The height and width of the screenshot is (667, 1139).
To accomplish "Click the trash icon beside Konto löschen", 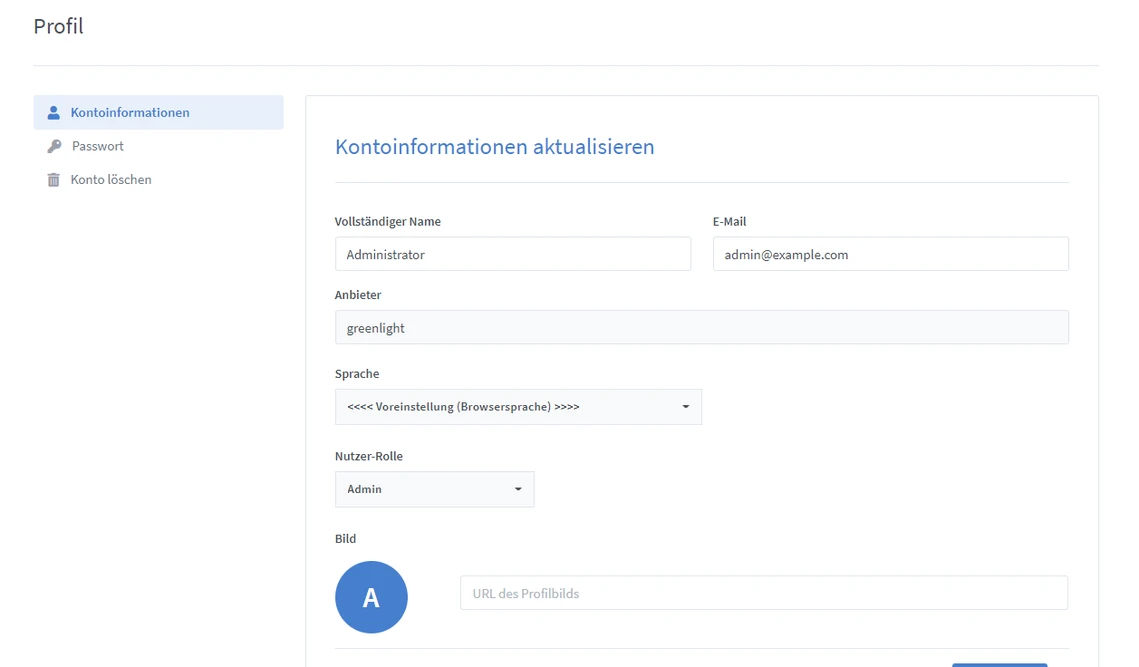I will (54, 180).
